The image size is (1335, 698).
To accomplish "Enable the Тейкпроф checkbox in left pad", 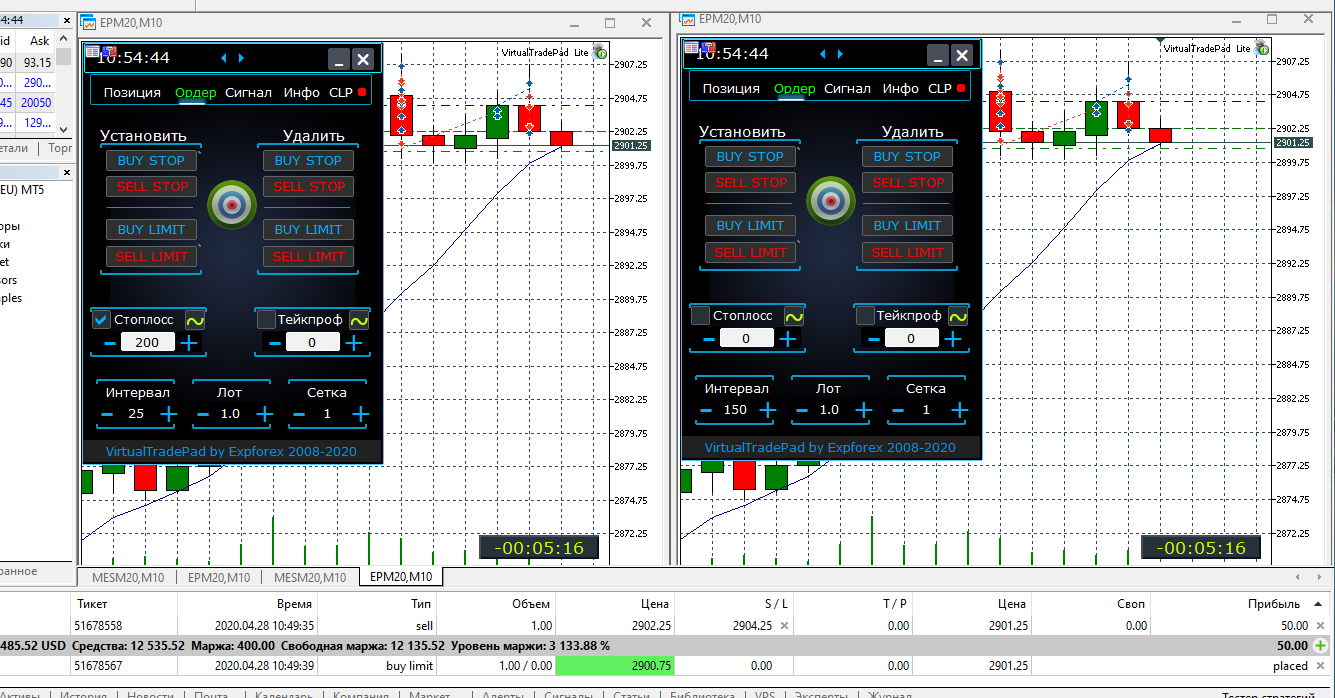I will pos(266,320).
